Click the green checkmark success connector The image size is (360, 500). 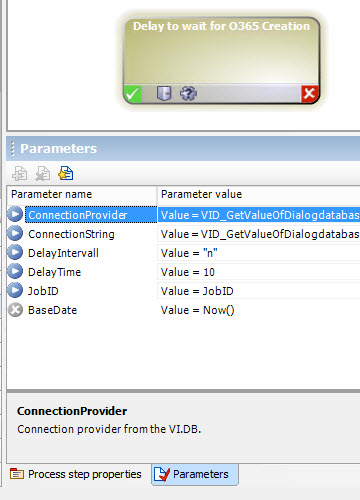click(x=133, y=94)
